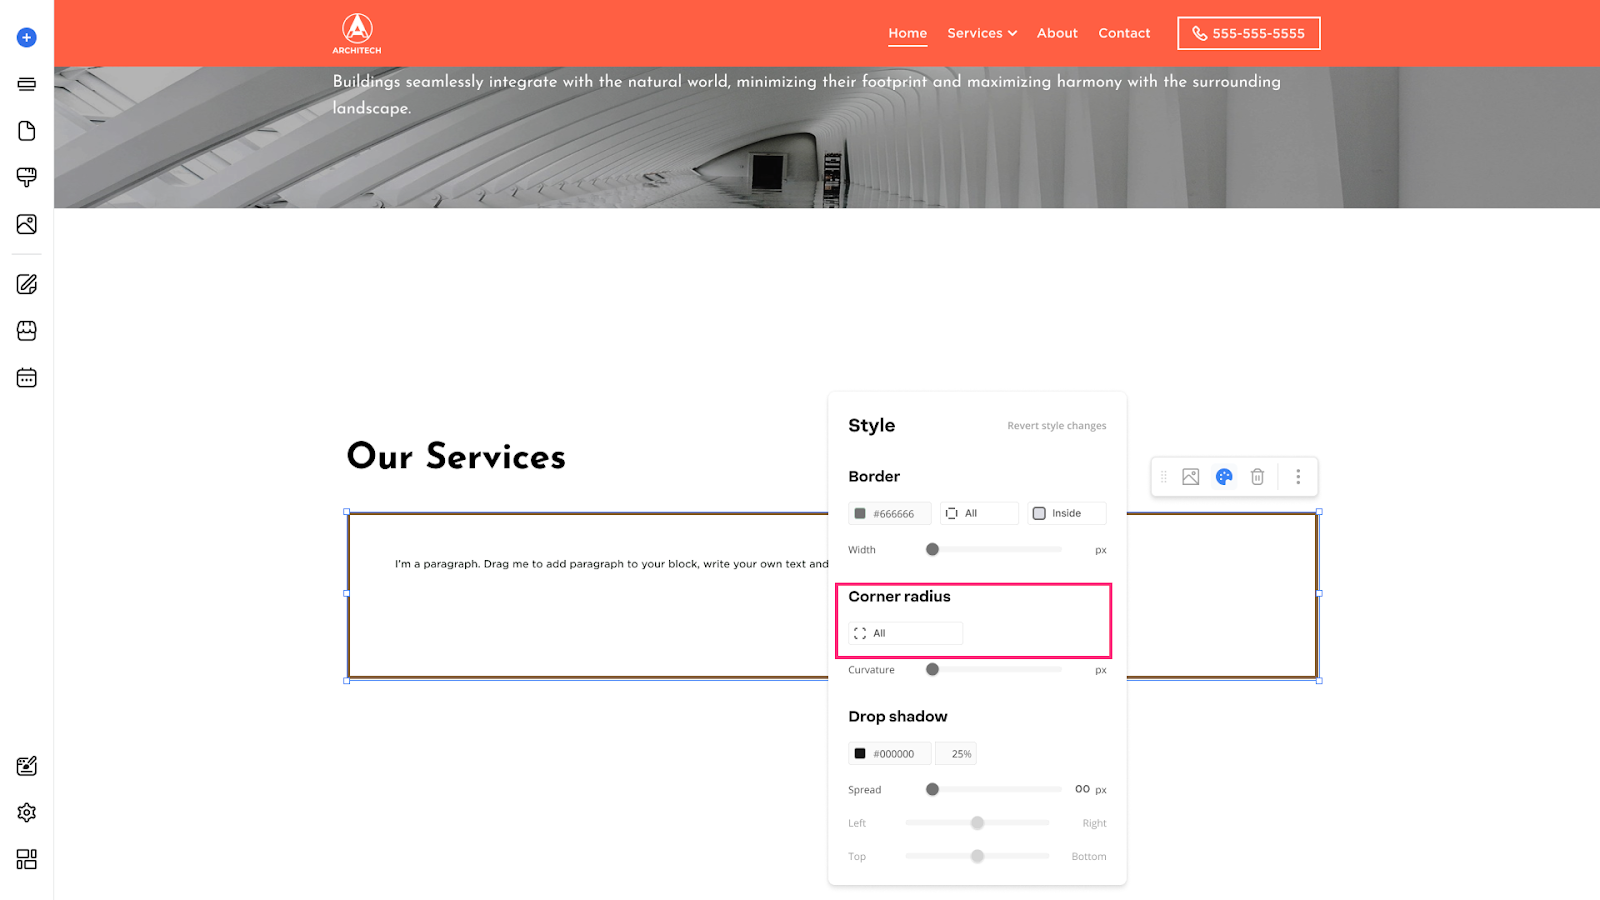
Task: Click the drop shadow 25% opacity field
Action: (956, 754)
